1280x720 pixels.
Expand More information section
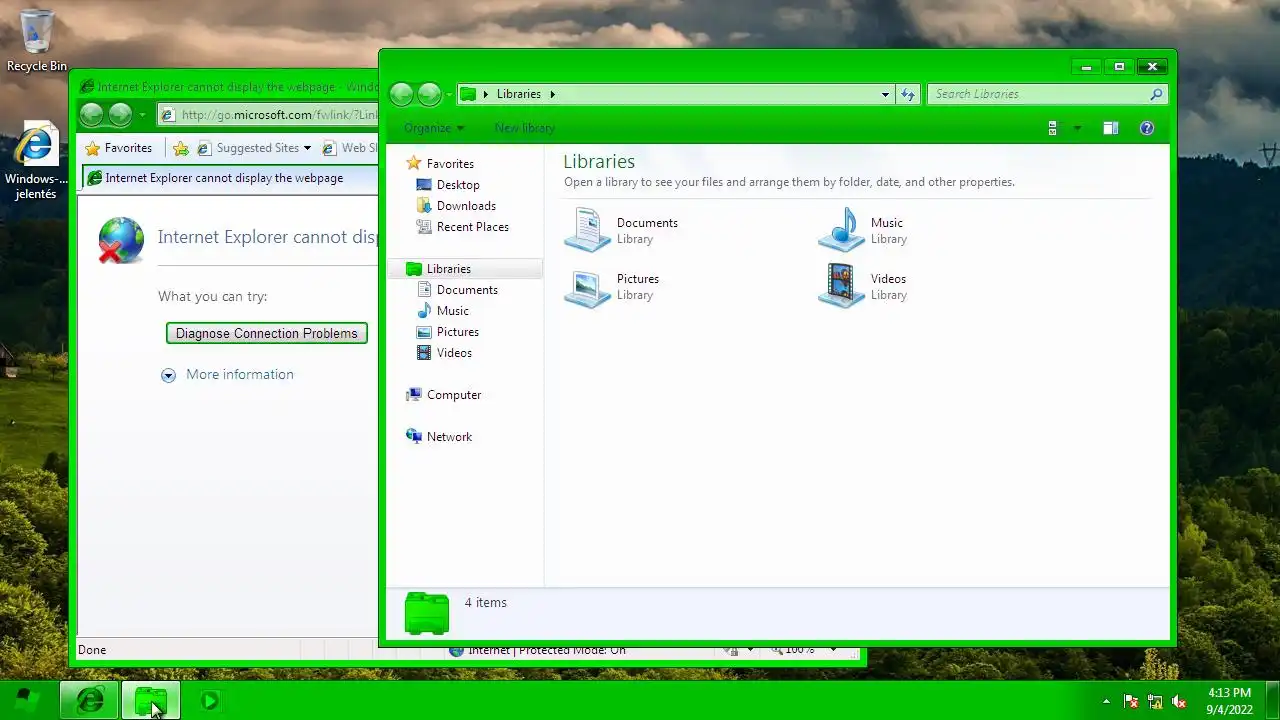[227, 374]
